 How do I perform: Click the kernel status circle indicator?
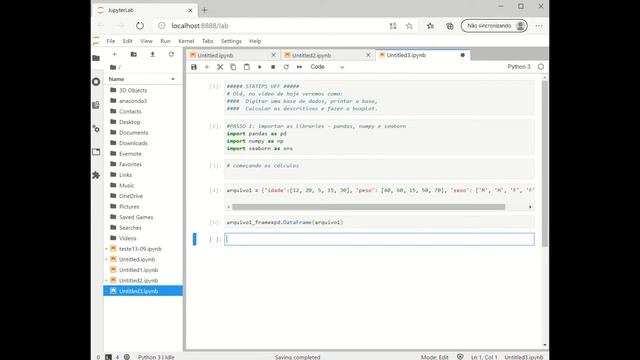(x=541, y=67)
